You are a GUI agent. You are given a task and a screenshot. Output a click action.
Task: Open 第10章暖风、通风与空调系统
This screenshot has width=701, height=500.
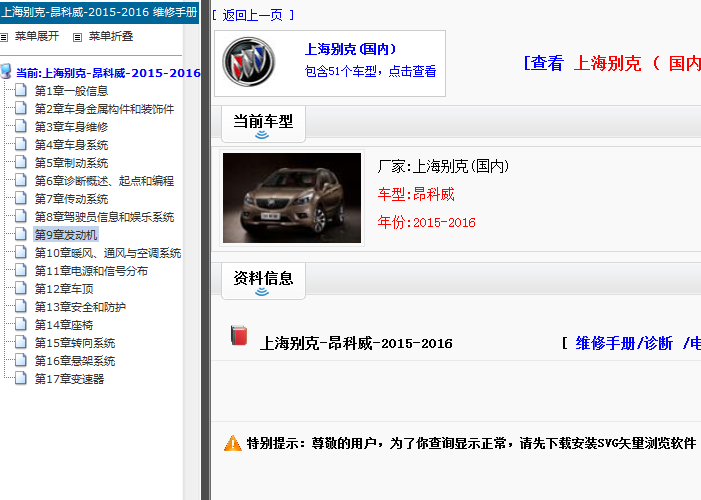coord(108,253)
